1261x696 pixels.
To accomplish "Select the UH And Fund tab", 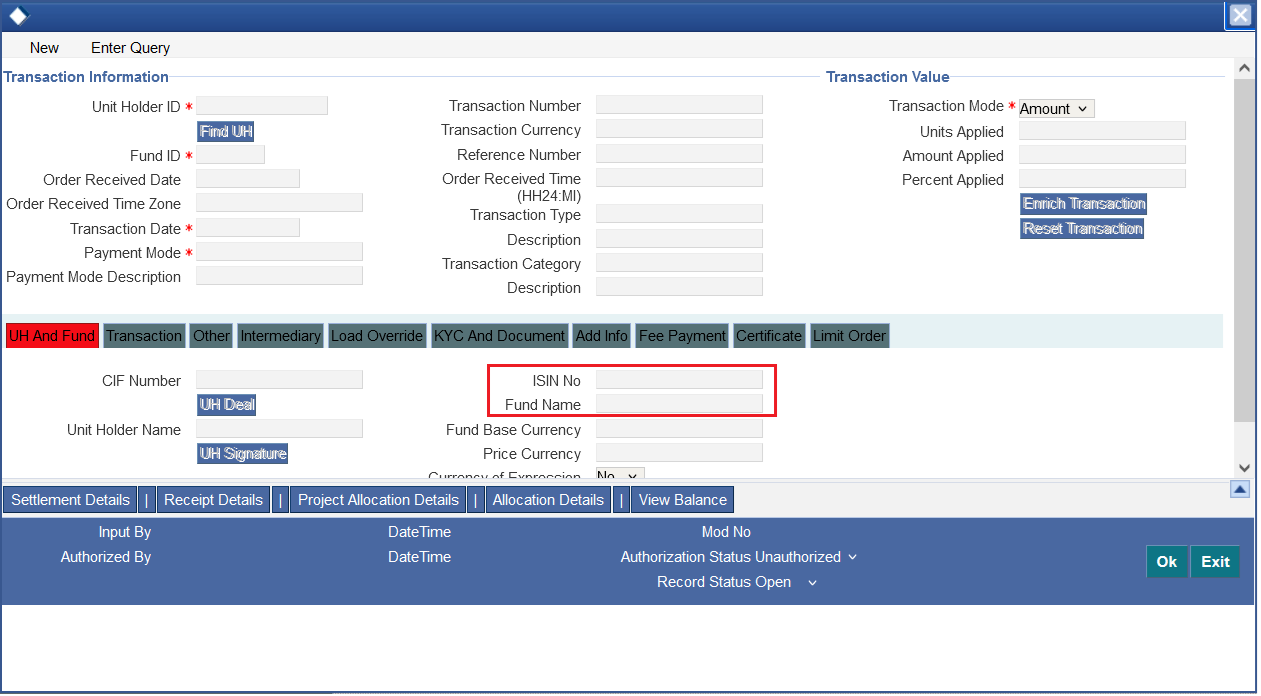I will (x=52, y=336).
